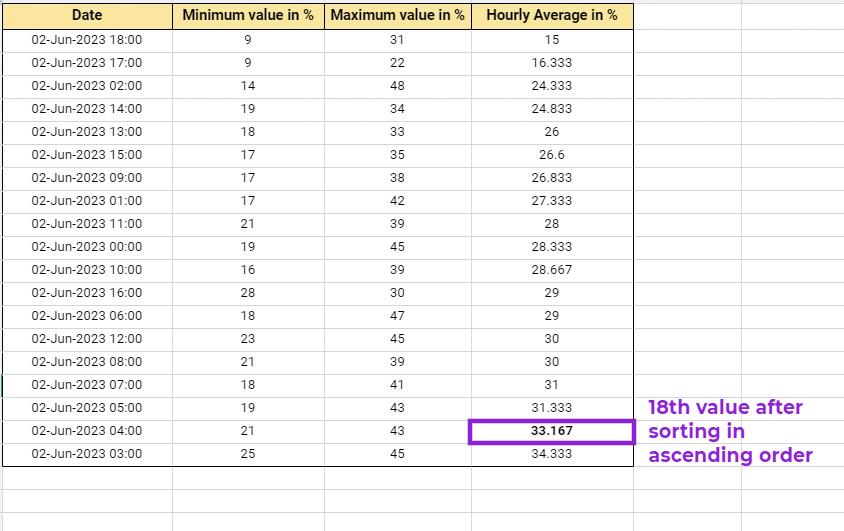
Task: Click minimum value 28 in 16:00 row
Action: point(248,293)
